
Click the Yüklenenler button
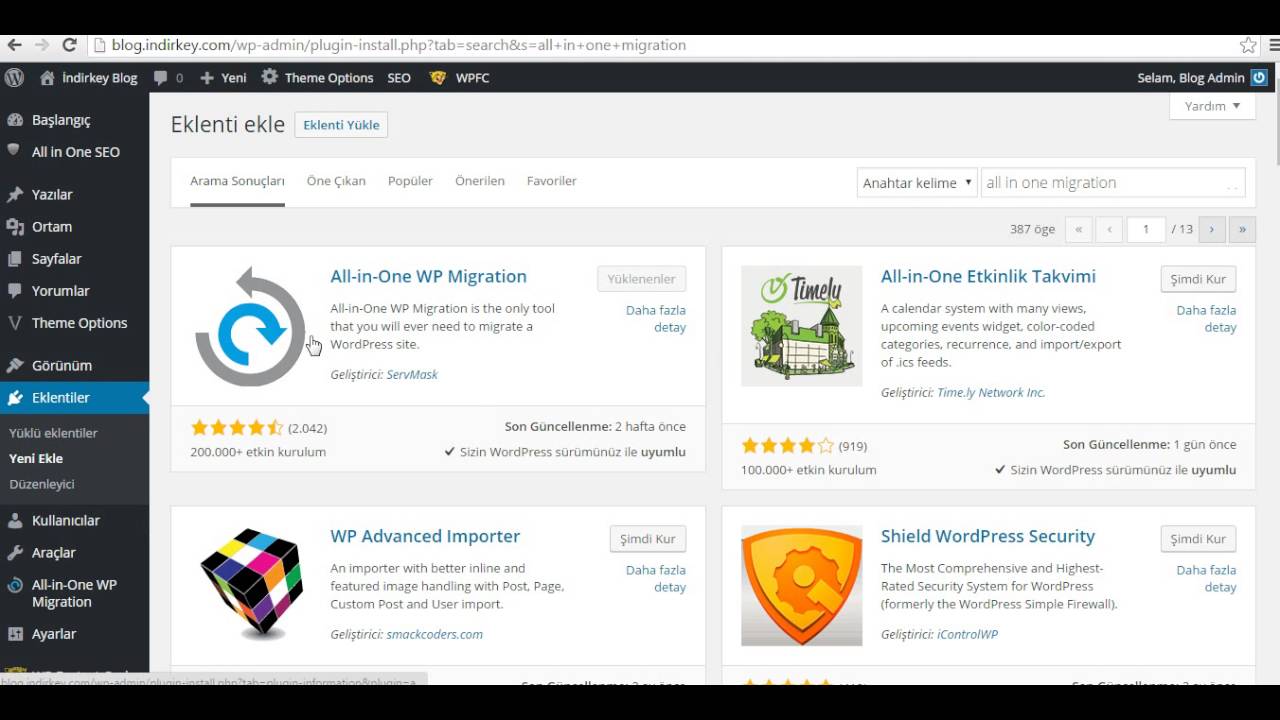(641, 279)
